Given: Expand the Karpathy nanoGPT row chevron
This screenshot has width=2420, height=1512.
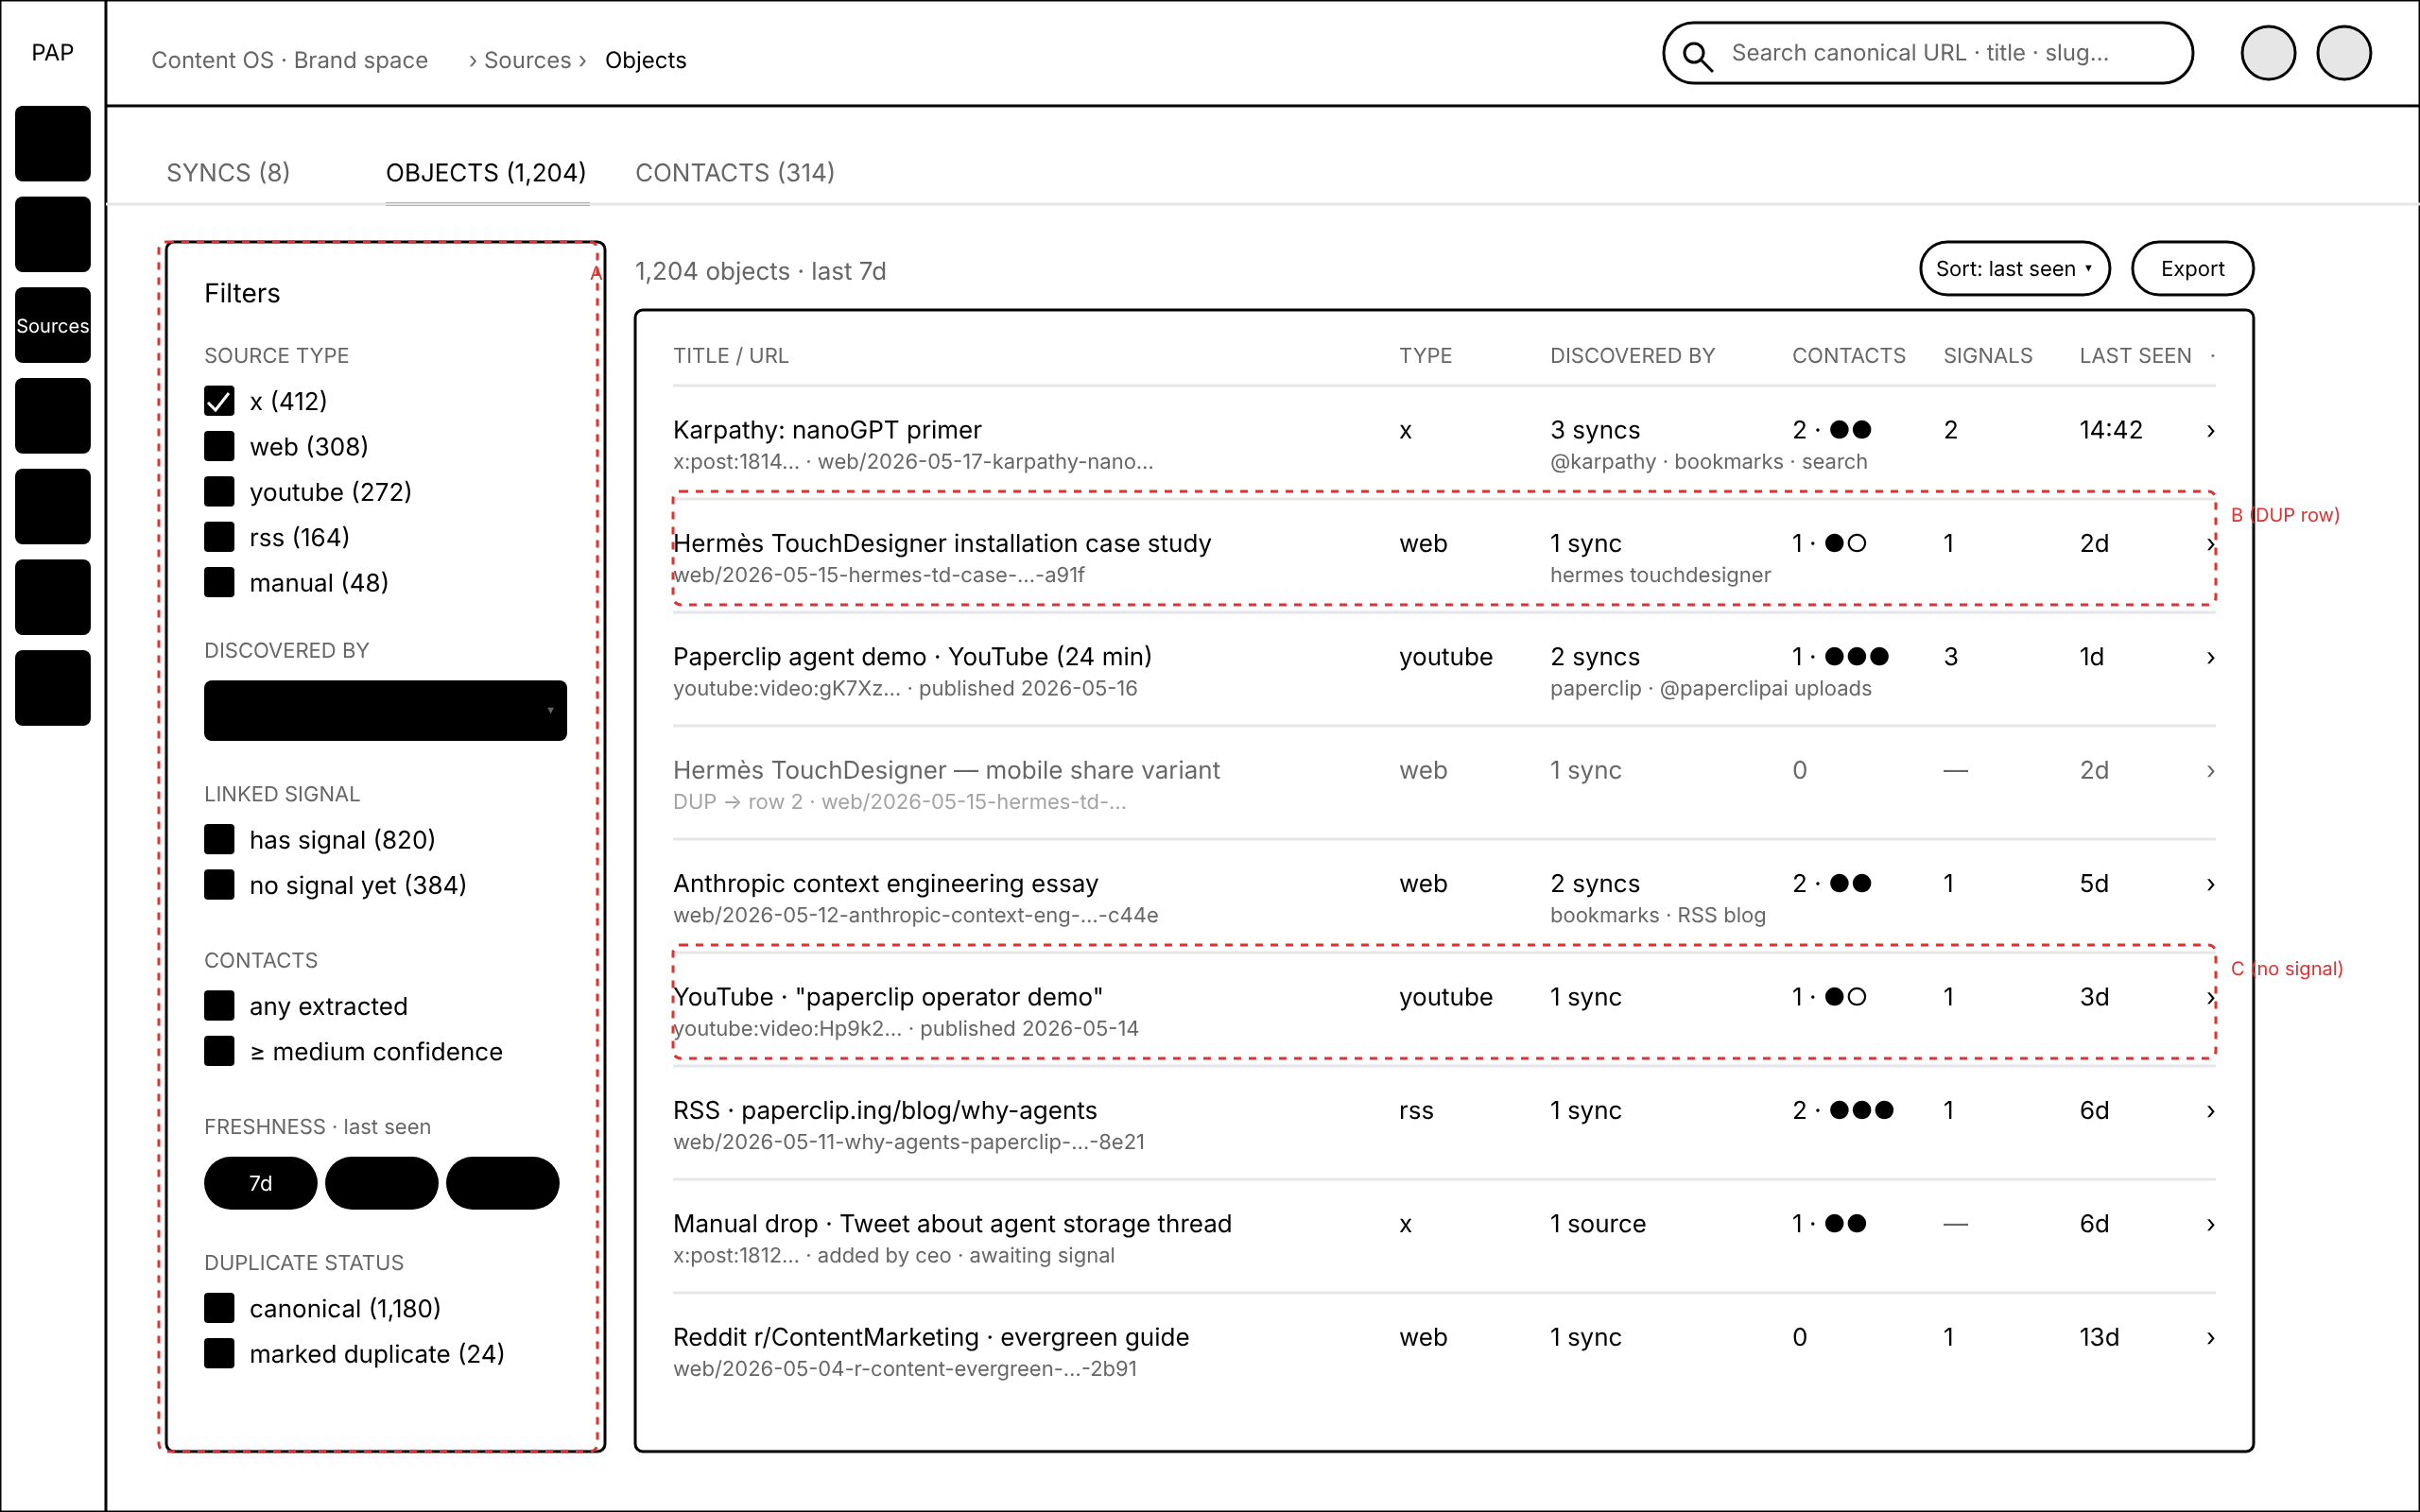Looking at the screenshot, I should tap(2211, 431).
